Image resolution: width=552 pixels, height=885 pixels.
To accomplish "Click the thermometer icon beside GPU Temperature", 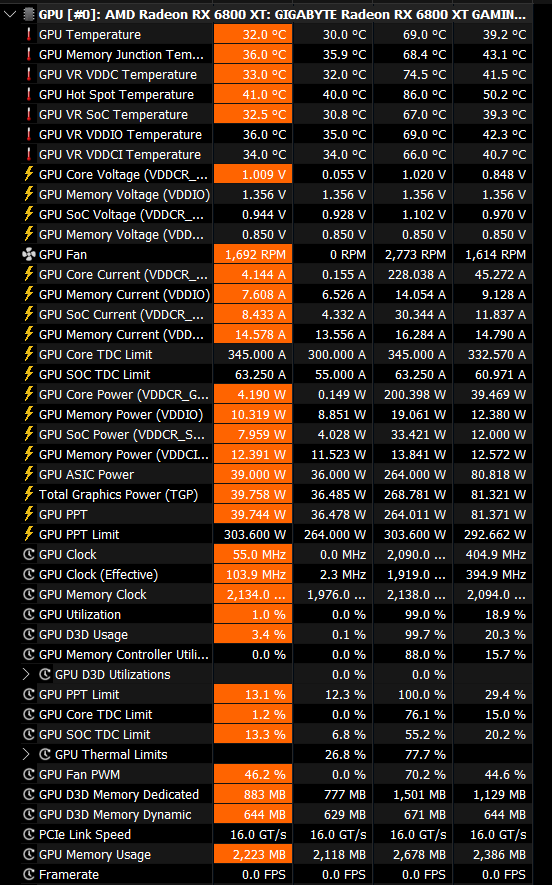I will point(29,34).
